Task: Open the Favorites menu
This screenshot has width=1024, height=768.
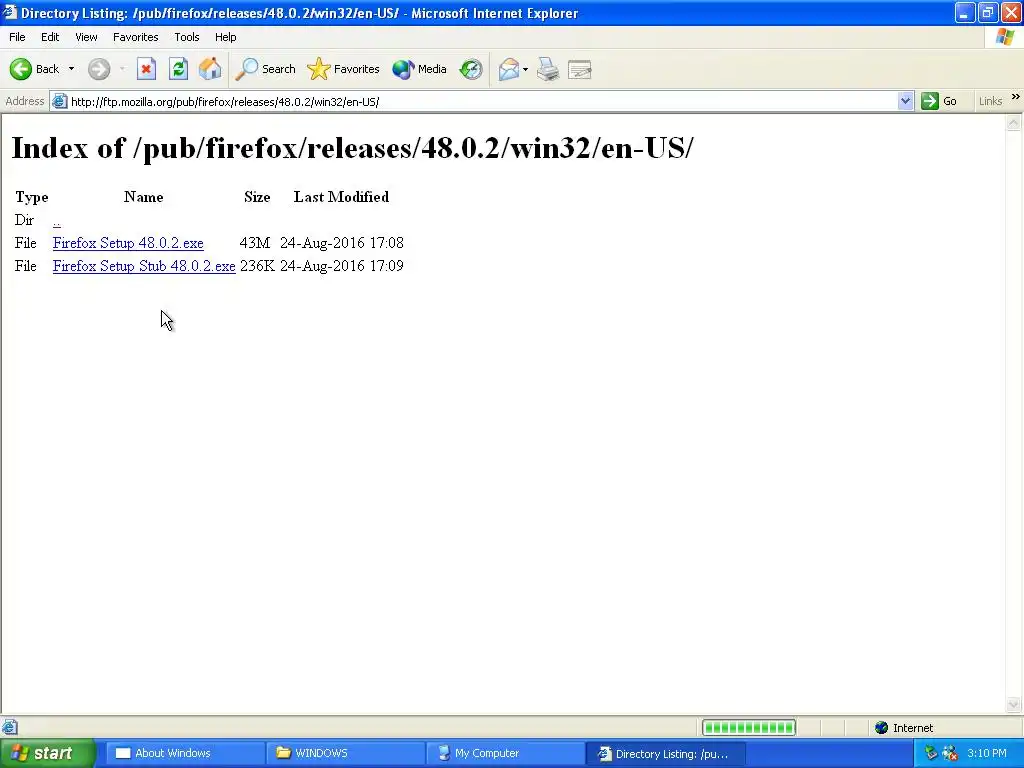Action: pos(135,37)
